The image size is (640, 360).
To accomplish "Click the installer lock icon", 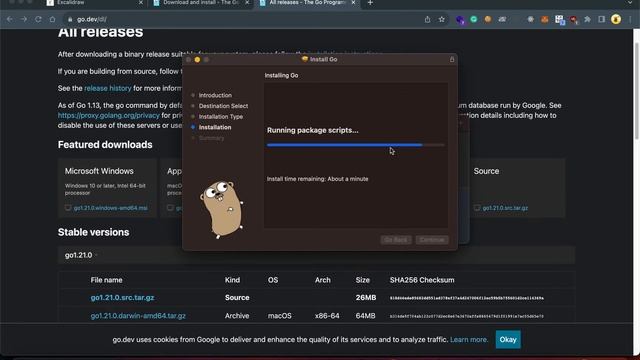I will 452,60.
